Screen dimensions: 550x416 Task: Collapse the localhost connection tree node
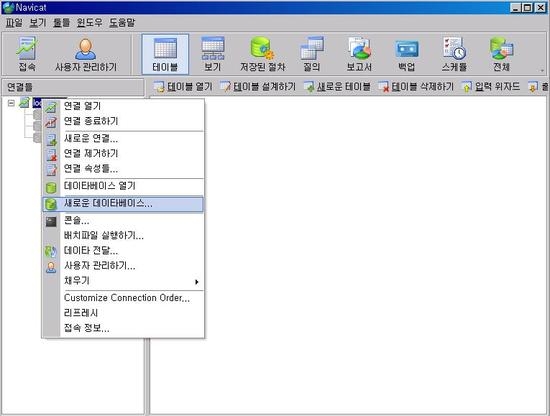click(x=11, y=103)
